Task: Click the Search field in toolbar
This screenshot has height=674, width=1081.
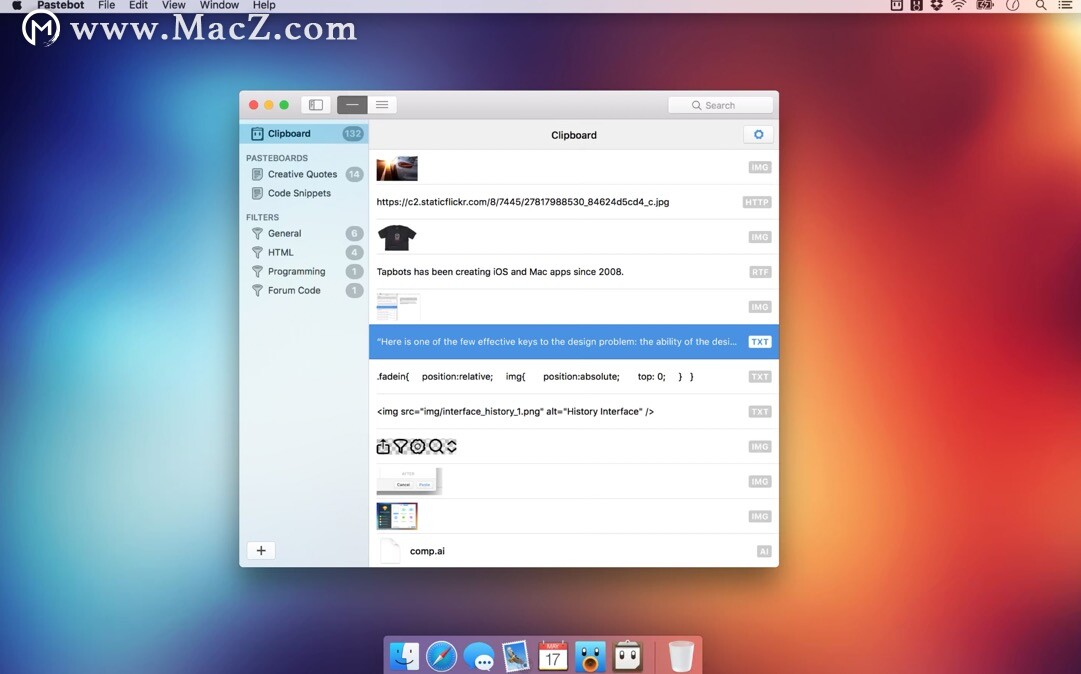Action: (720, 105)
